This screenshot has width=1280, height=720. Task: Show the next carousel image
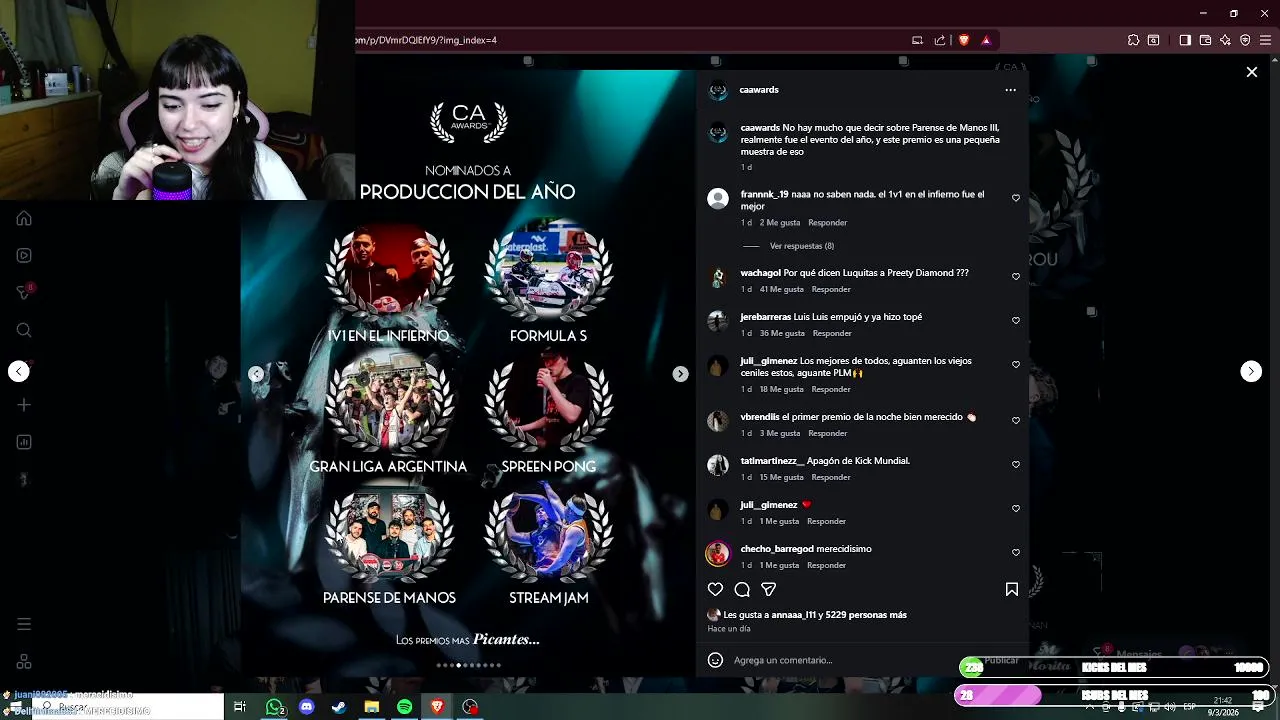pos(680,374)
